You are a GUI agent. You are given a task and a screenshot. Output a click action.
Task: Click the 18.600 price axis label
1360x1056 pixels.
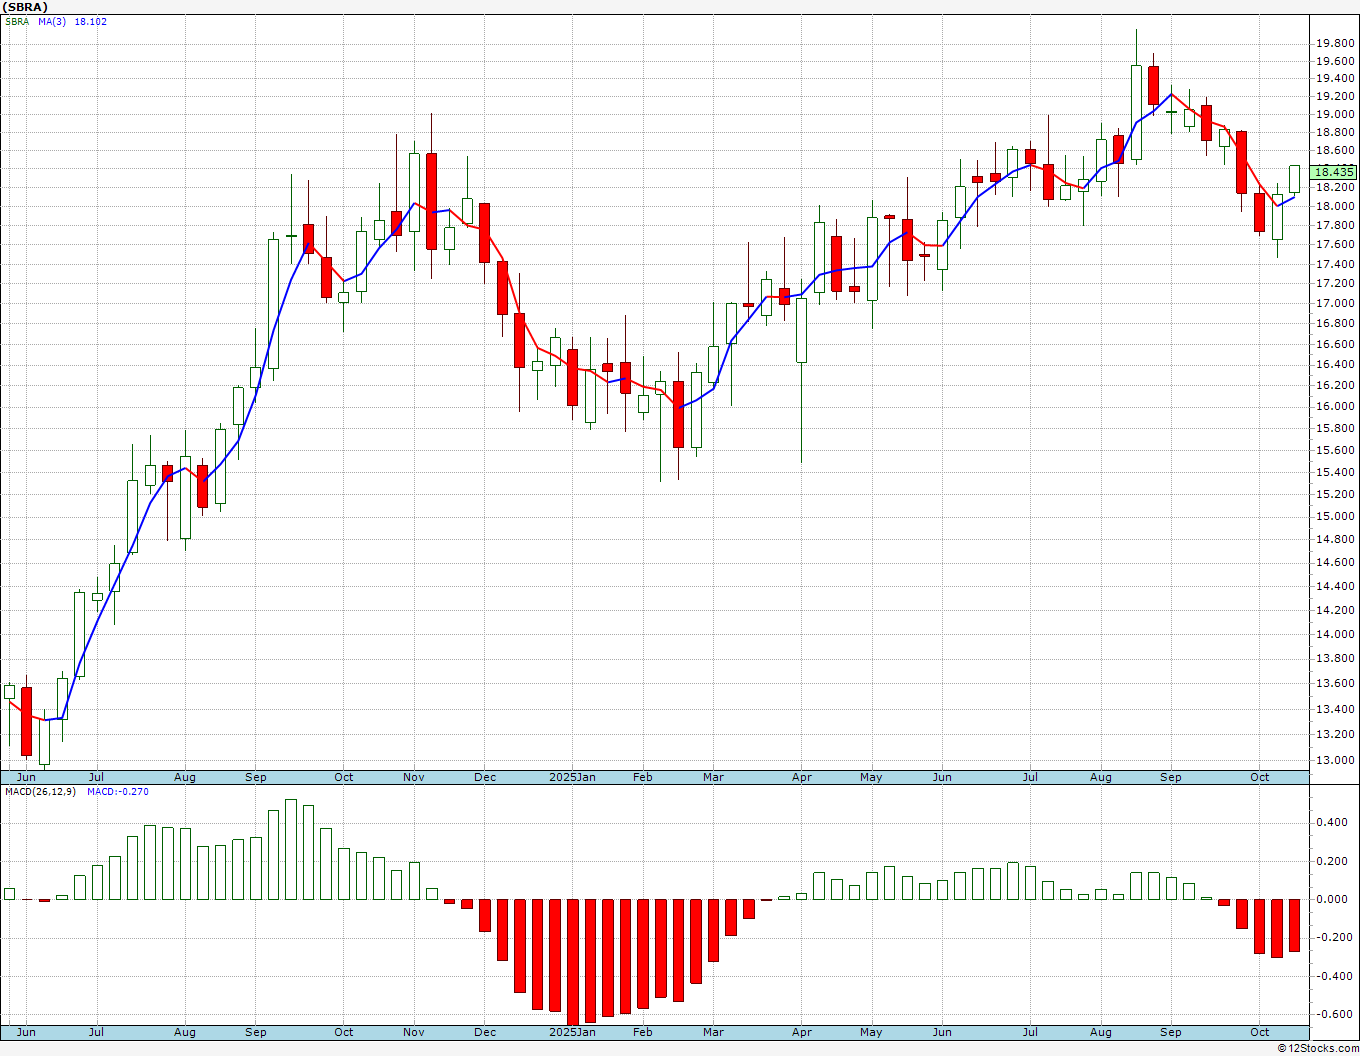[x=1337, y=151]
